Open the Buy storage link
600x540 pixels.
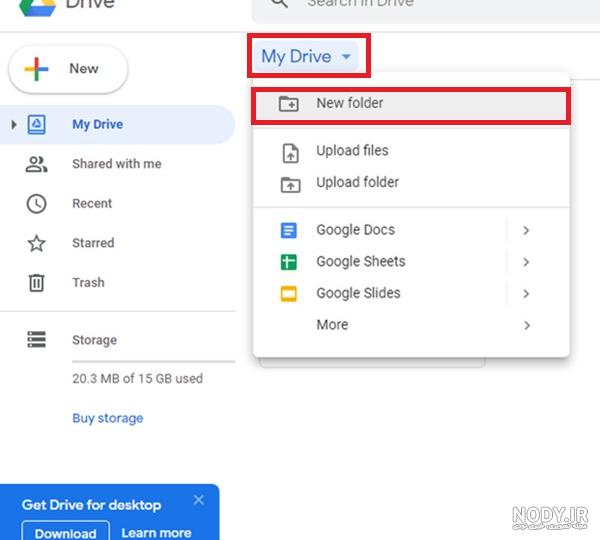pos(108,418)
